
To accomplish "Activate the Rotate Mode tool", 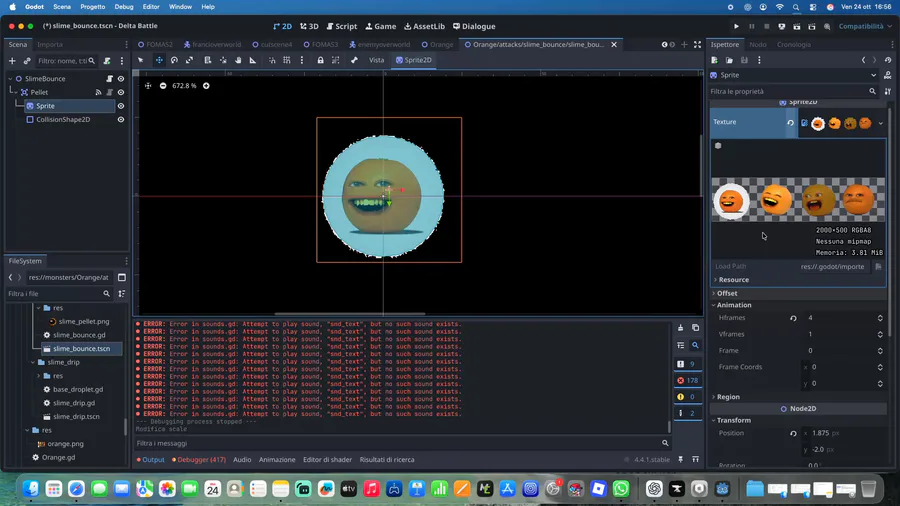I will (x=174, y=60).
